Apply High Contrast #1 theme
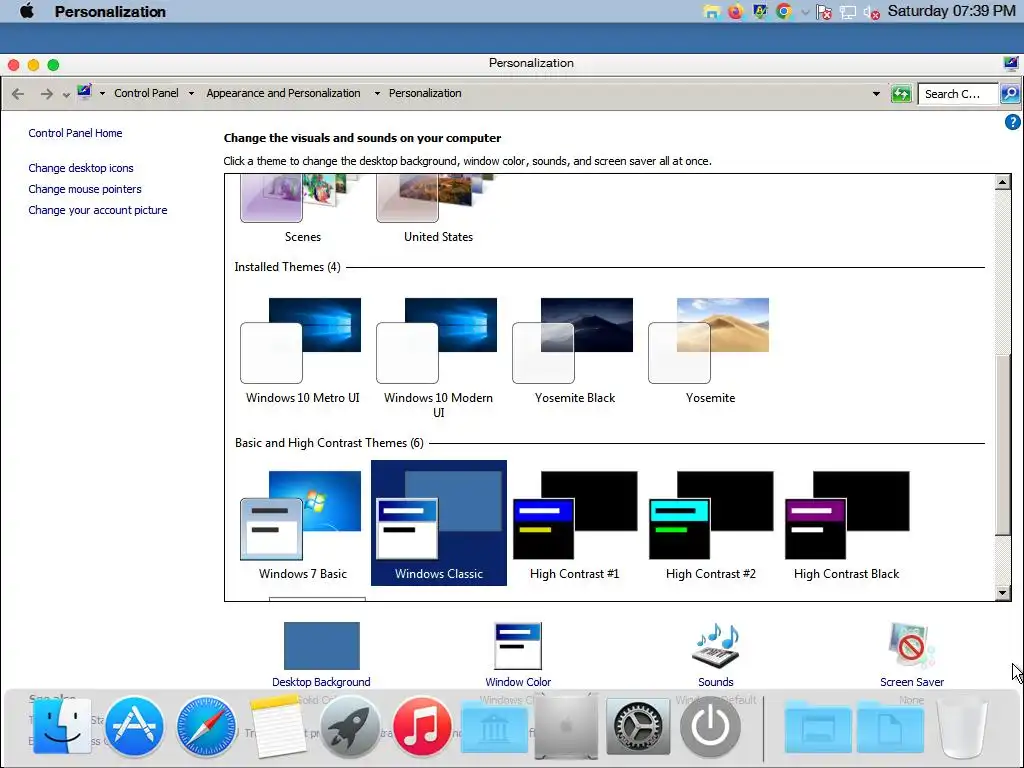Viewport: 1024px width, 768px height. (x=574, y=524)
